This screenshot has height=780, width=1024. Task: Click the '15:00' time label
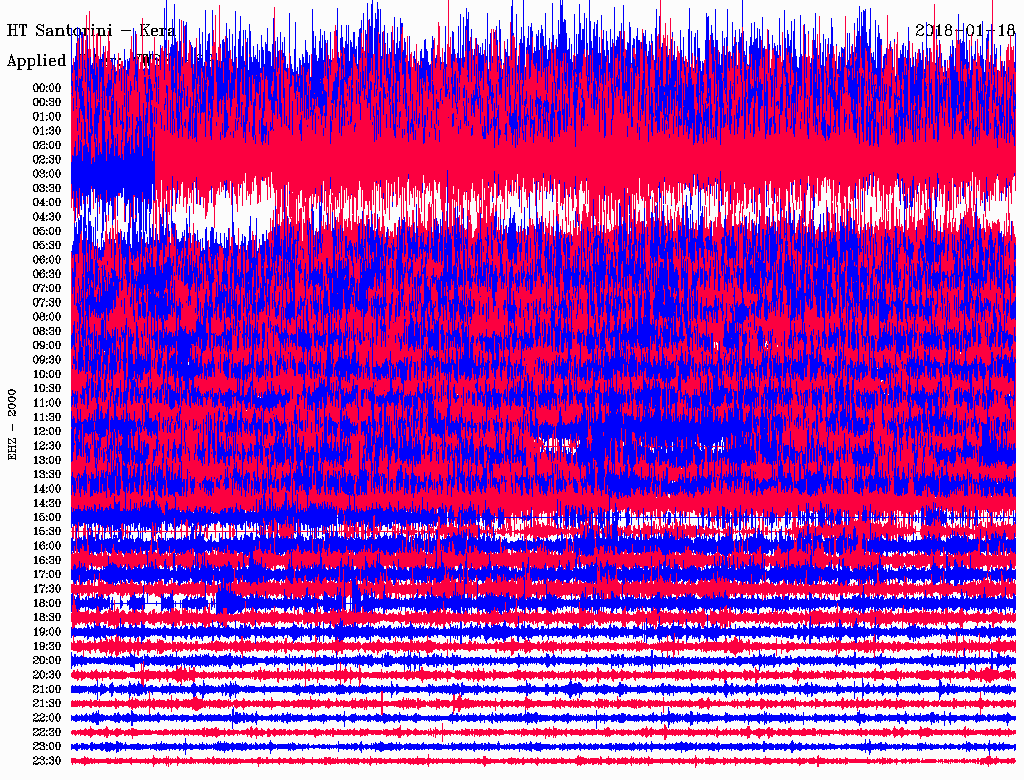(x=47, y=517)
